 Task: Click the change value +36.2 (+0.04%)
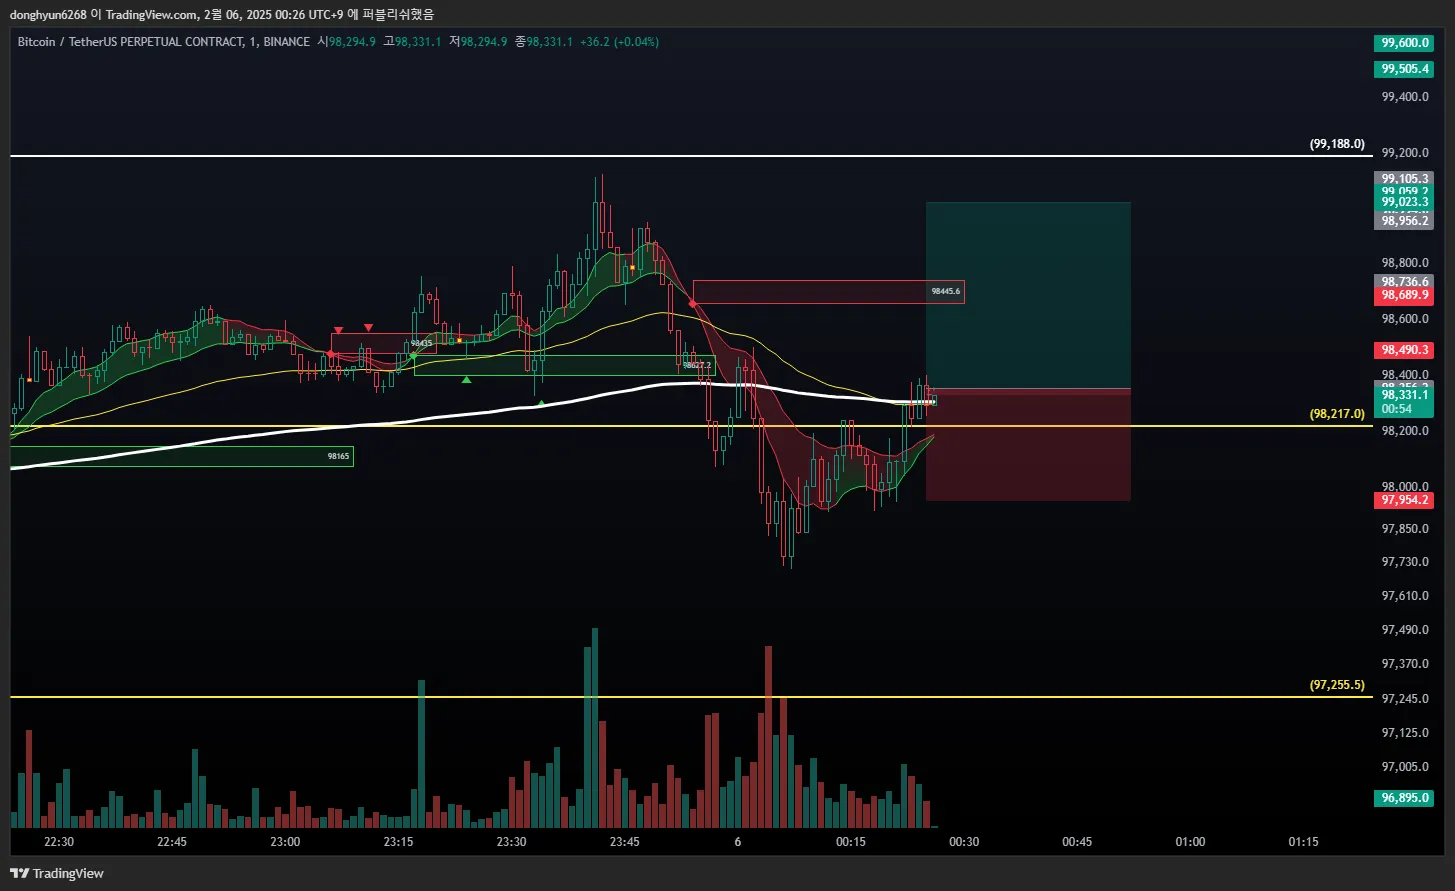pyautogui.click(x=619, y=42)
